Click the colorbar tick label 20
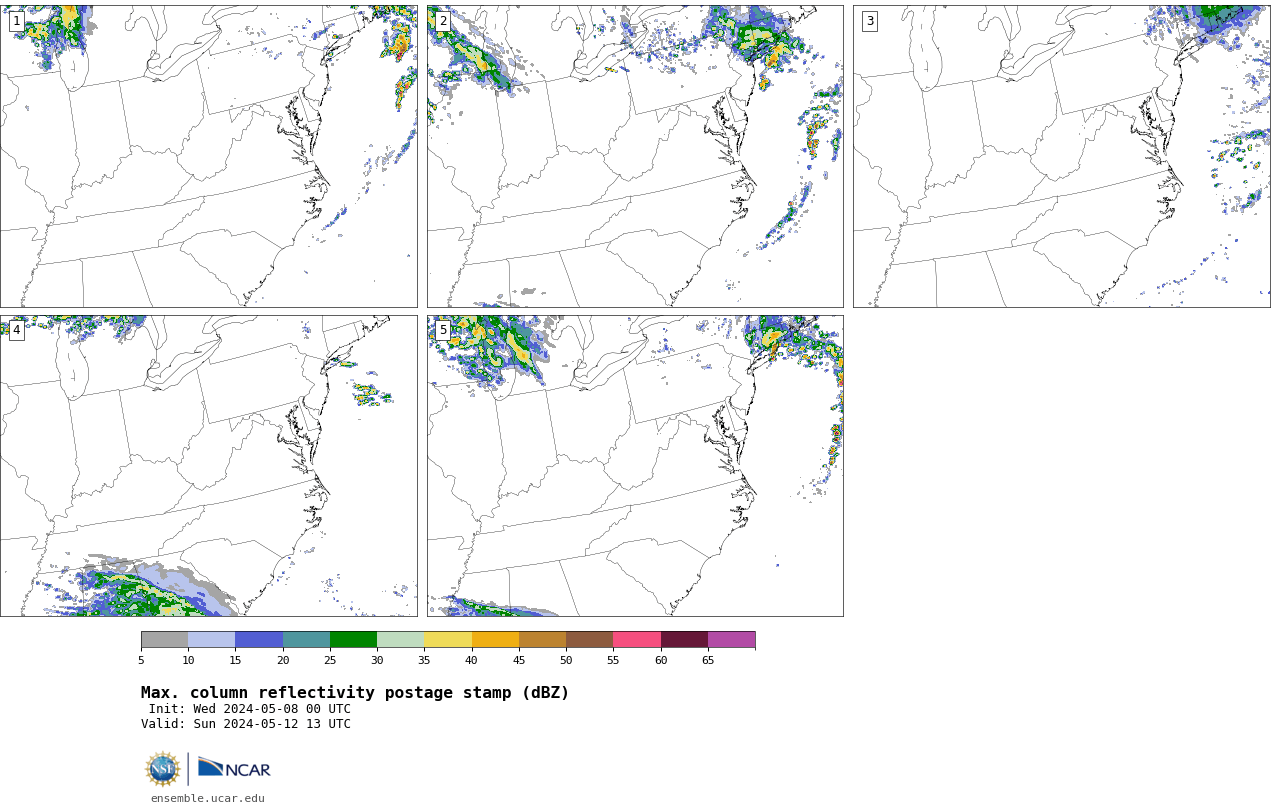The height and width of the screenshot is (809, 1280). (x=283, y=660)
